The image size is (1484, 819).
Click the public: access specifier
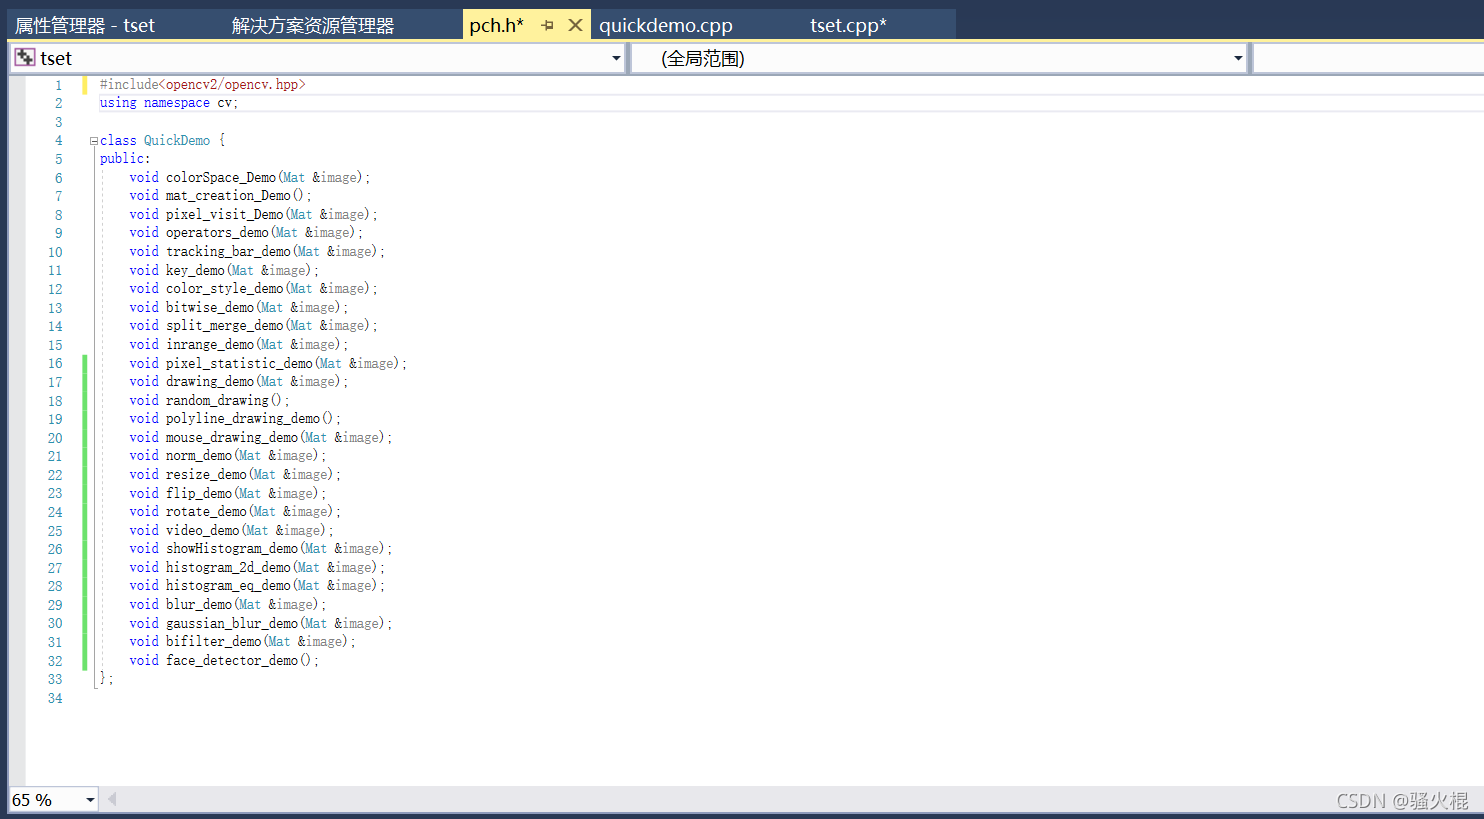click(125, 158)
